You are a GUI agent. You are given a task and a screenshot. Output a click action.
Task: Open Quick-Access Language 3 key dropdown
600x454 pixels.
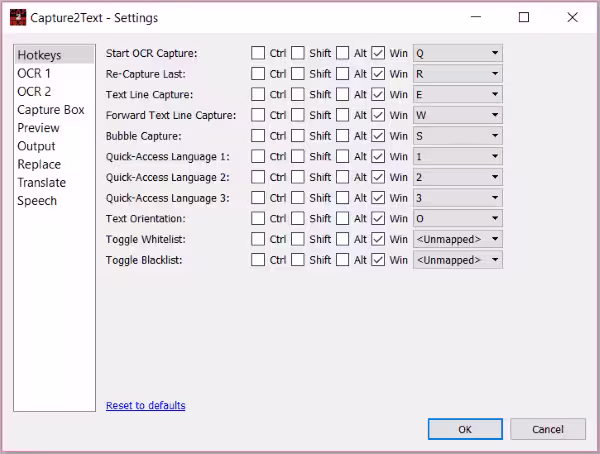coord(458,198)
